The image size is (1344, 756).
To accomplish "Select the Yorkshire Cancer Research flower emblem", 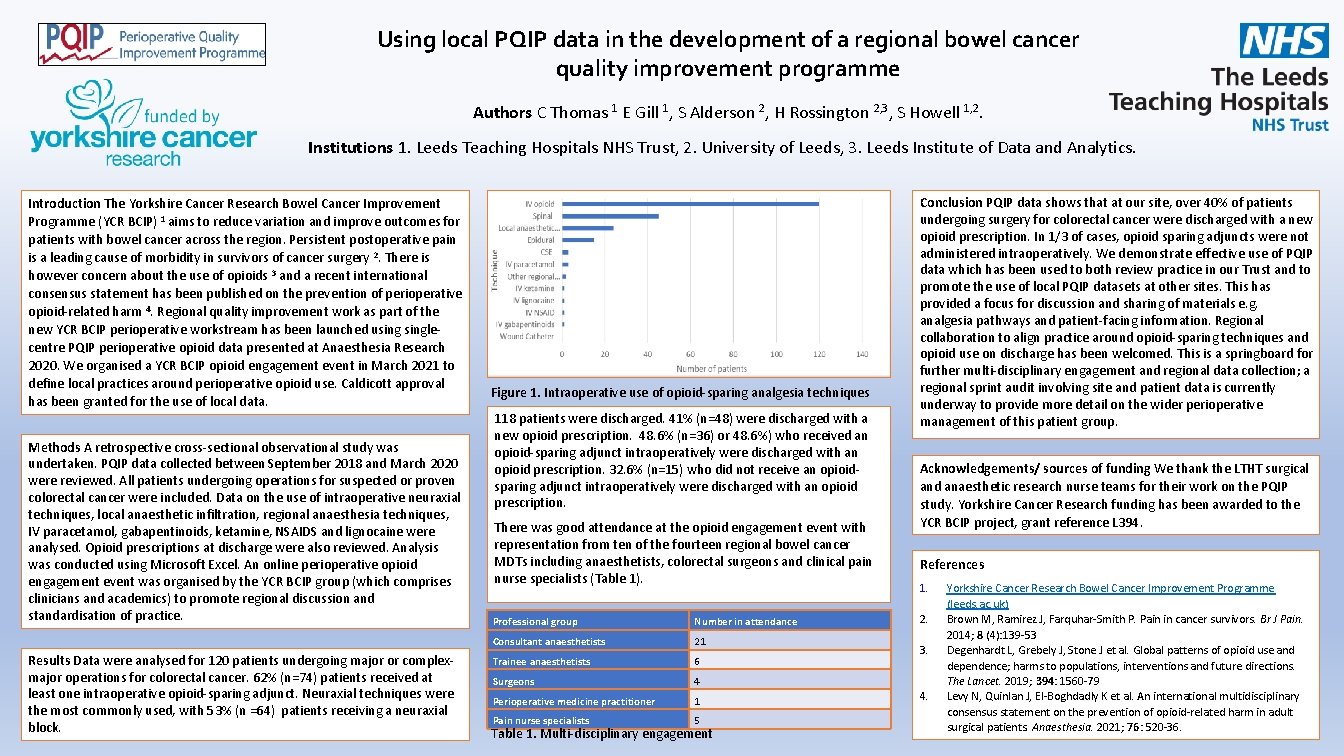I will [92, 100].
